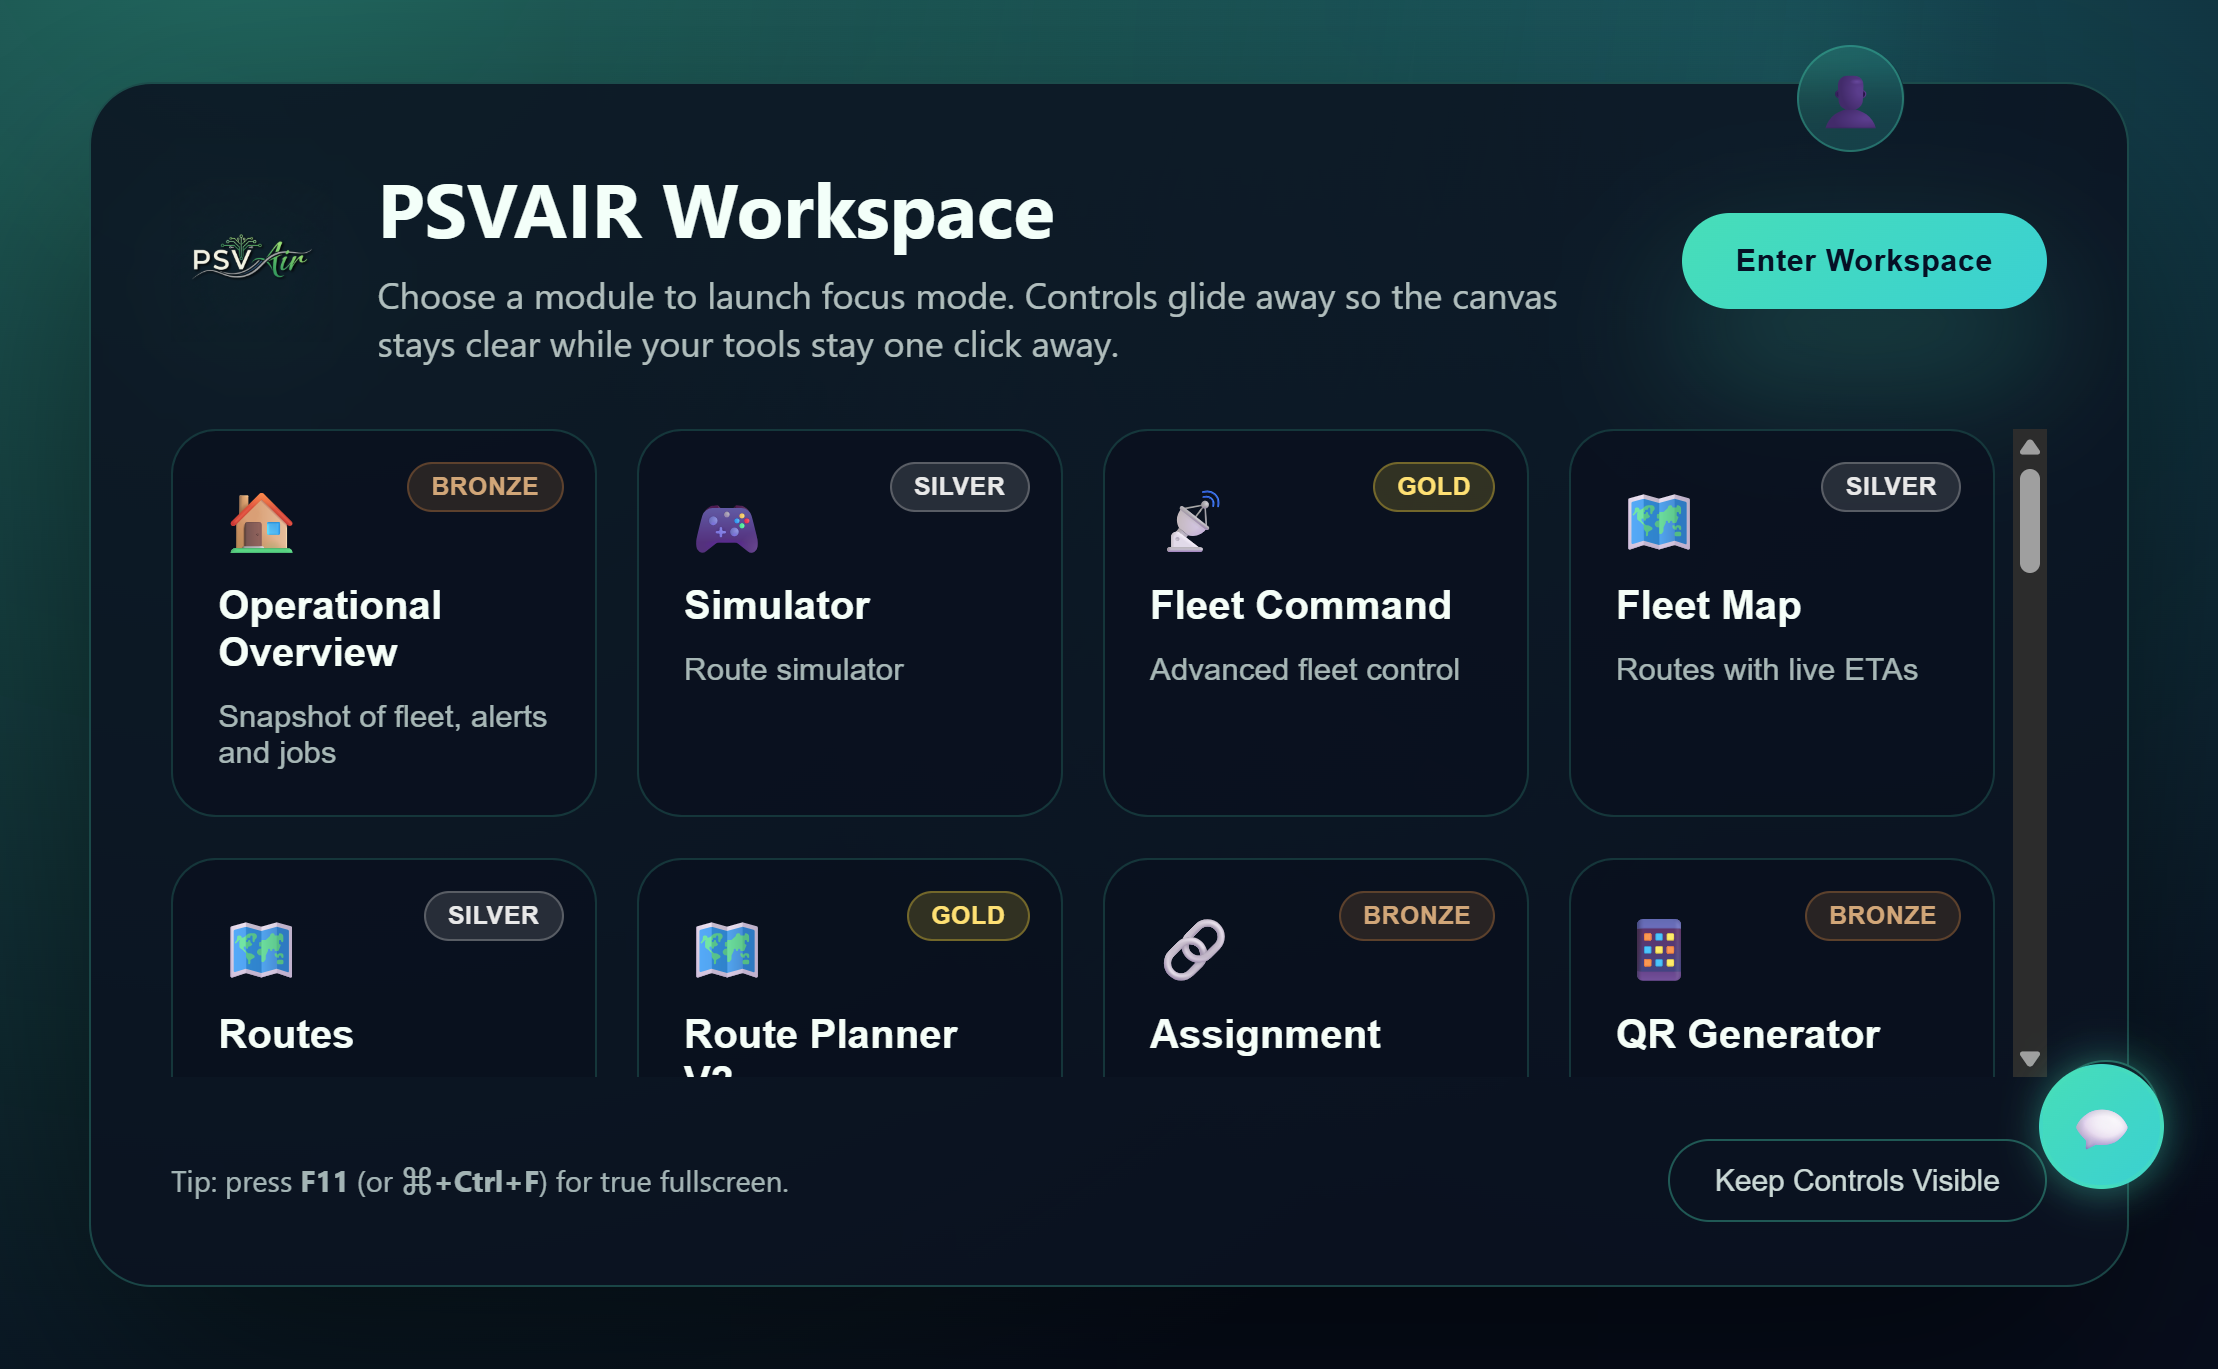The height and width of the screenshot is (1369, 2218).
Task: Open the Assignment title
Action: click(x=1265, y=1034)
